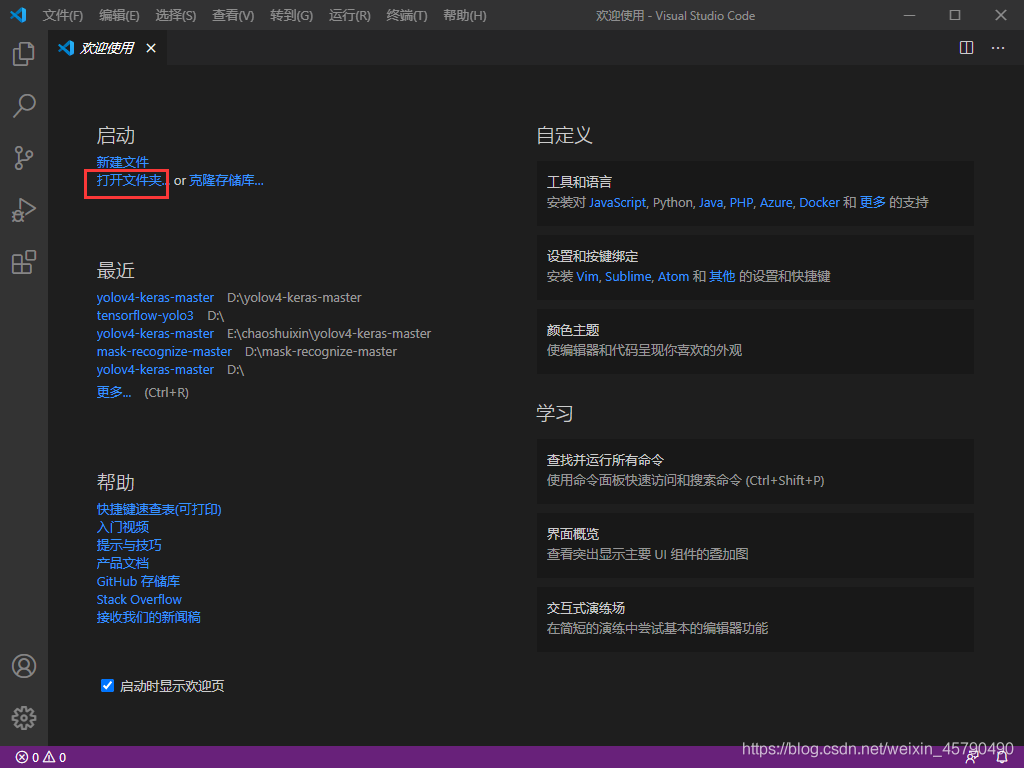1024x768 pixels.
Task: Open GitHub 存储库 link
Action: [x=138, y=581]
